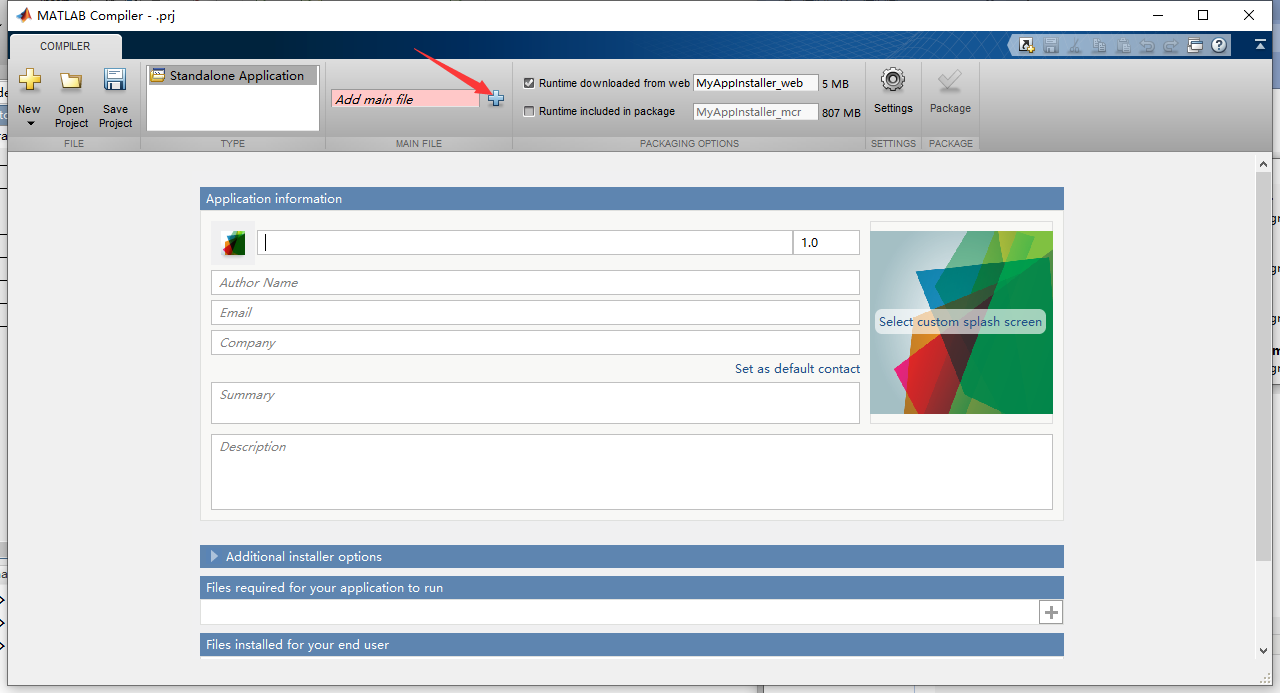1280x693 pixels.
Task: Collapse the quick access toolbar left arrow
Action: click(1010, 45)
